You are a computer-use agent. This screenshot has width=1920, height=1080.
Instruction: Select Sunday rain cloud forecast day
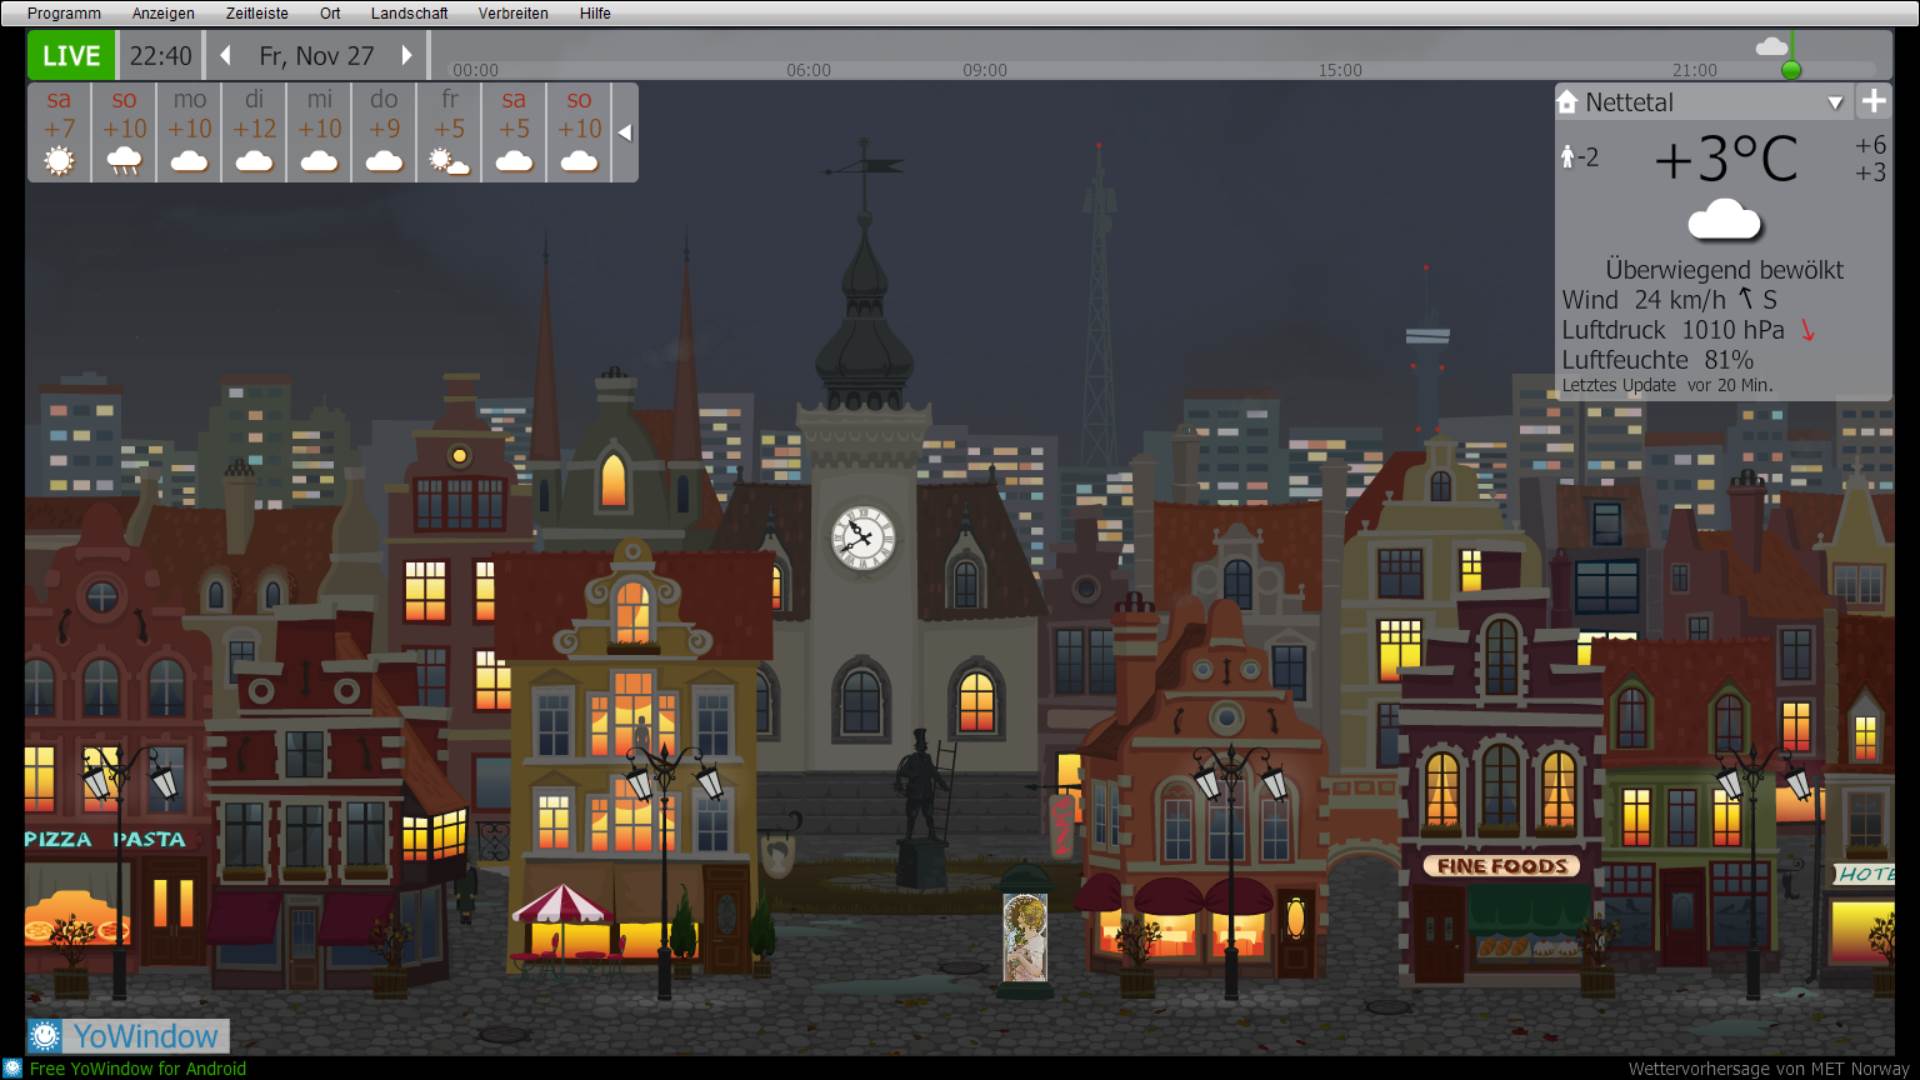click(x=124, y=132)
